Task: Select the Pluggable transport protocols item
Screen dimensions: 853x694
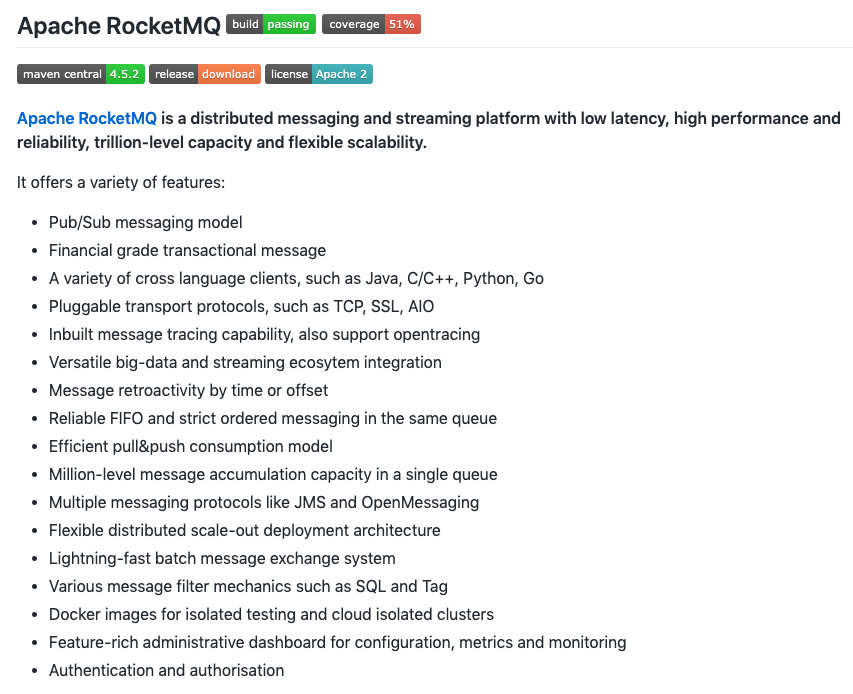Action: [x=241, y=306]
